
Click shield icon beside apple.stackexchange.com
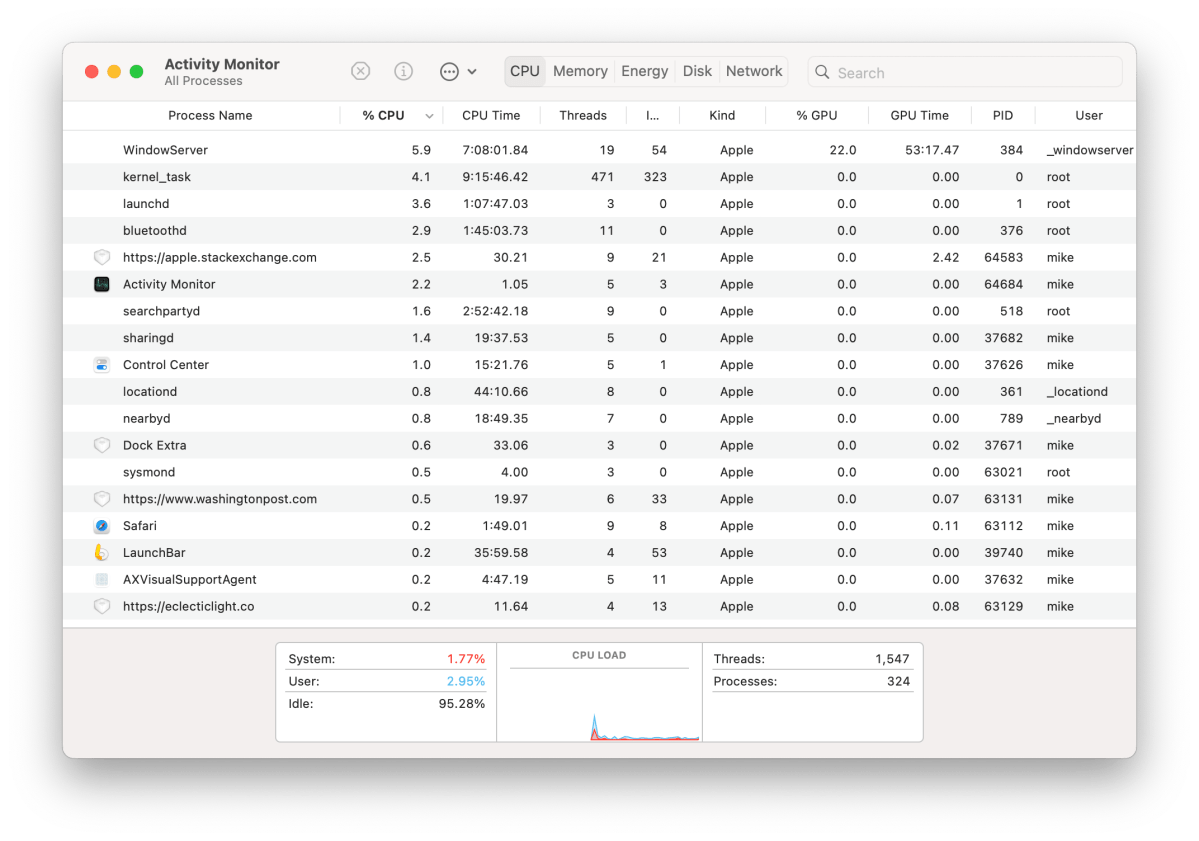pos(101,258)
